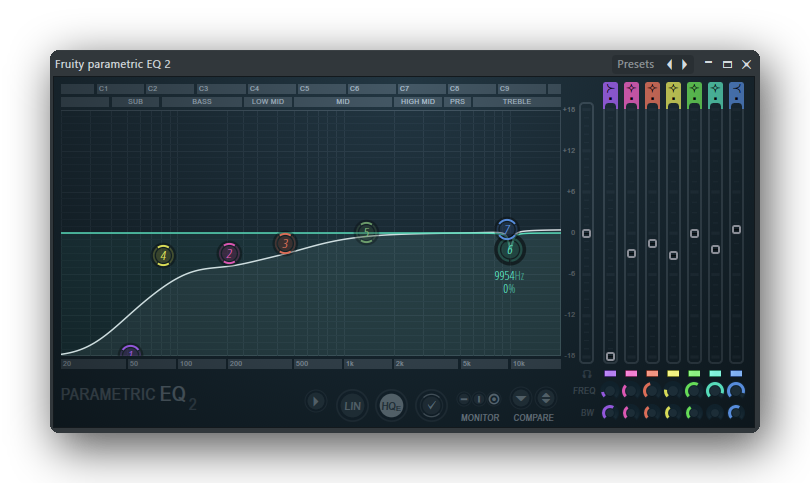
Task: Set monitor to input (bar option)
Action: click(479, 399)
